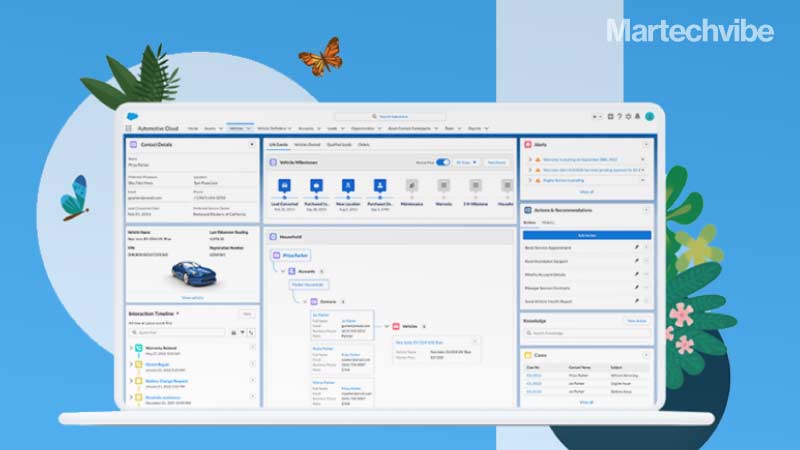Screen dimensions: 800x450
Task: Select the New Location milestone icon
Action: (x=348, y=185)
